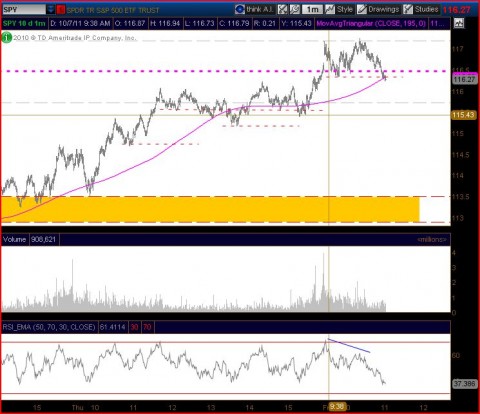
Task: Click the Drawings pencil icon
Action: point(362,9)
